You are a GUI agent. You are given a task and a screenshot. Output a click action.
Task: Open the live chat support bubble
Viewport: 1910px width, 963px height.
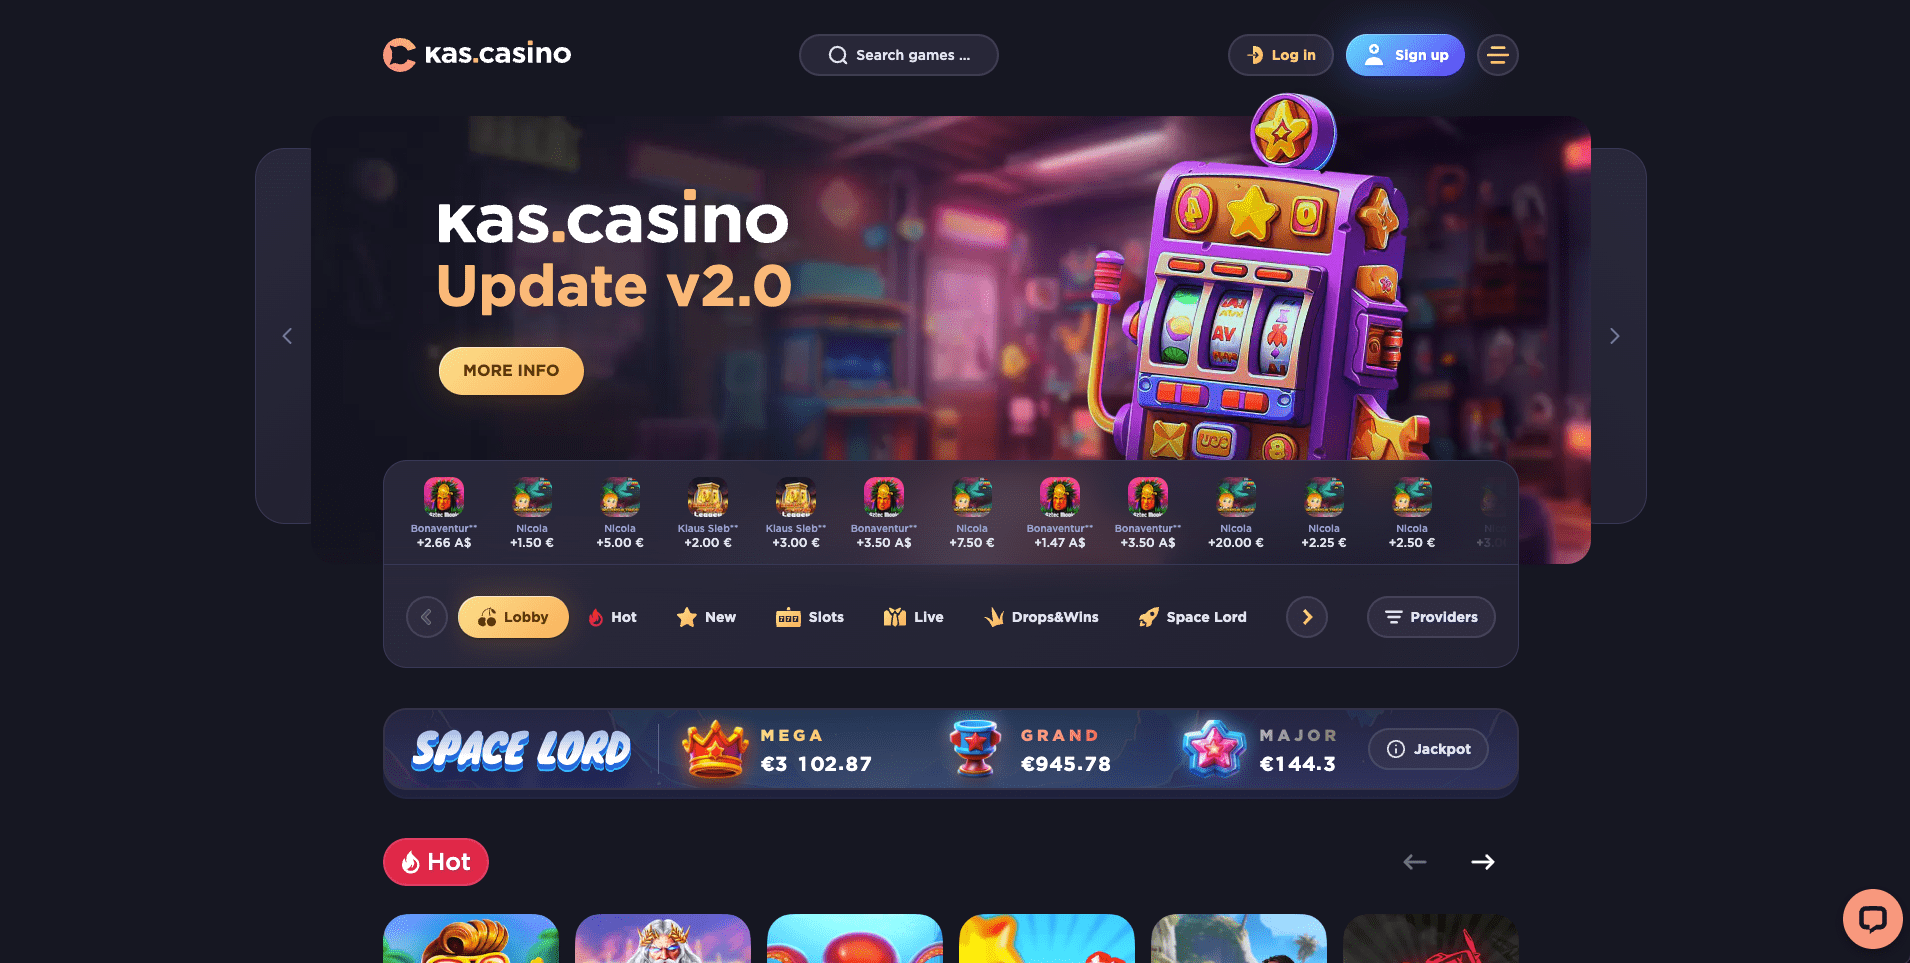click(1872, 918)
